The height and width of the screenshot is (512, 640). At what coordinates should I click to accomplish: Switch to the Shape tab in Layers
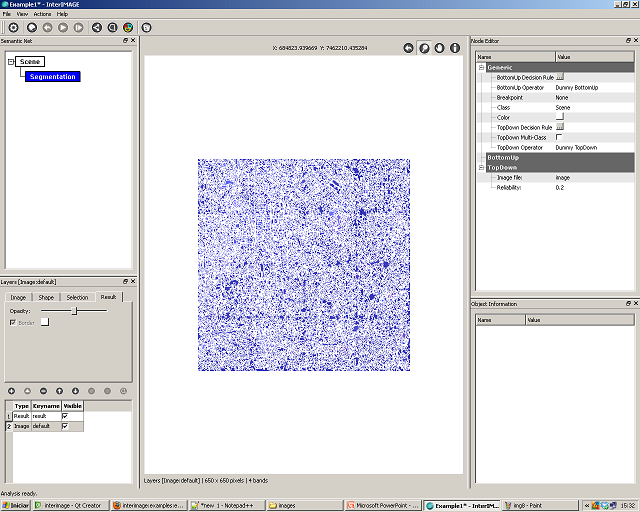point(46,297)
